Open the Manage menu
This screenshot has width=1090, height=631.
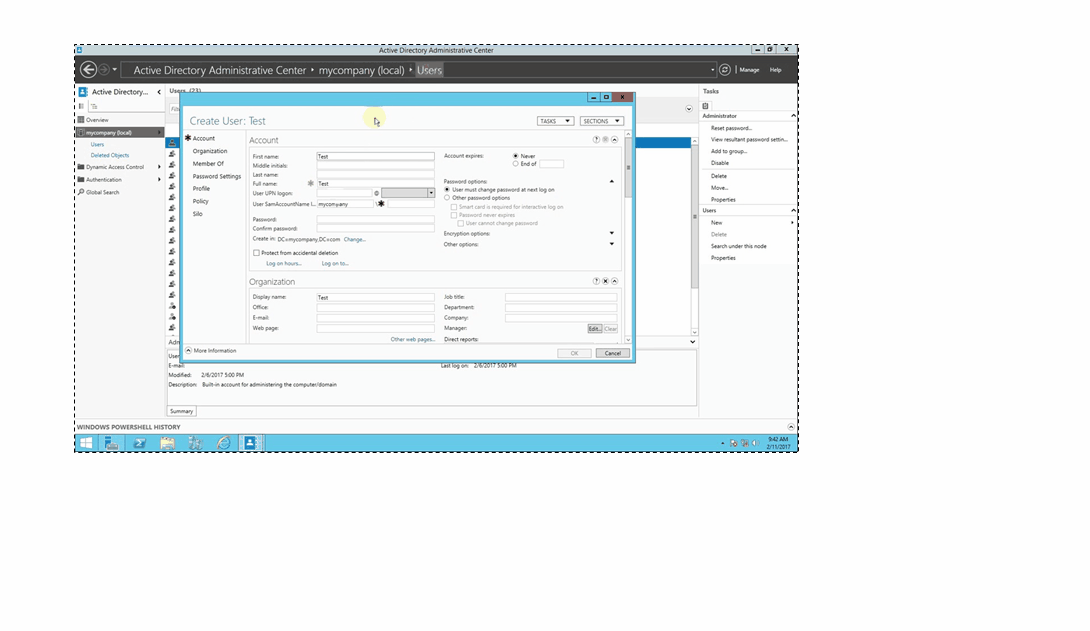(749, 69)
